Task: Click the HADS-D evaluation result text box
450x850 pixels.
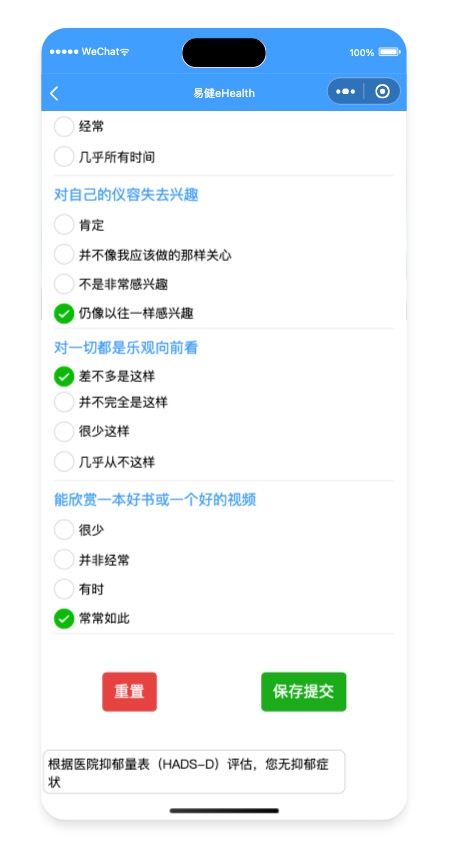Action: point(194,772)
